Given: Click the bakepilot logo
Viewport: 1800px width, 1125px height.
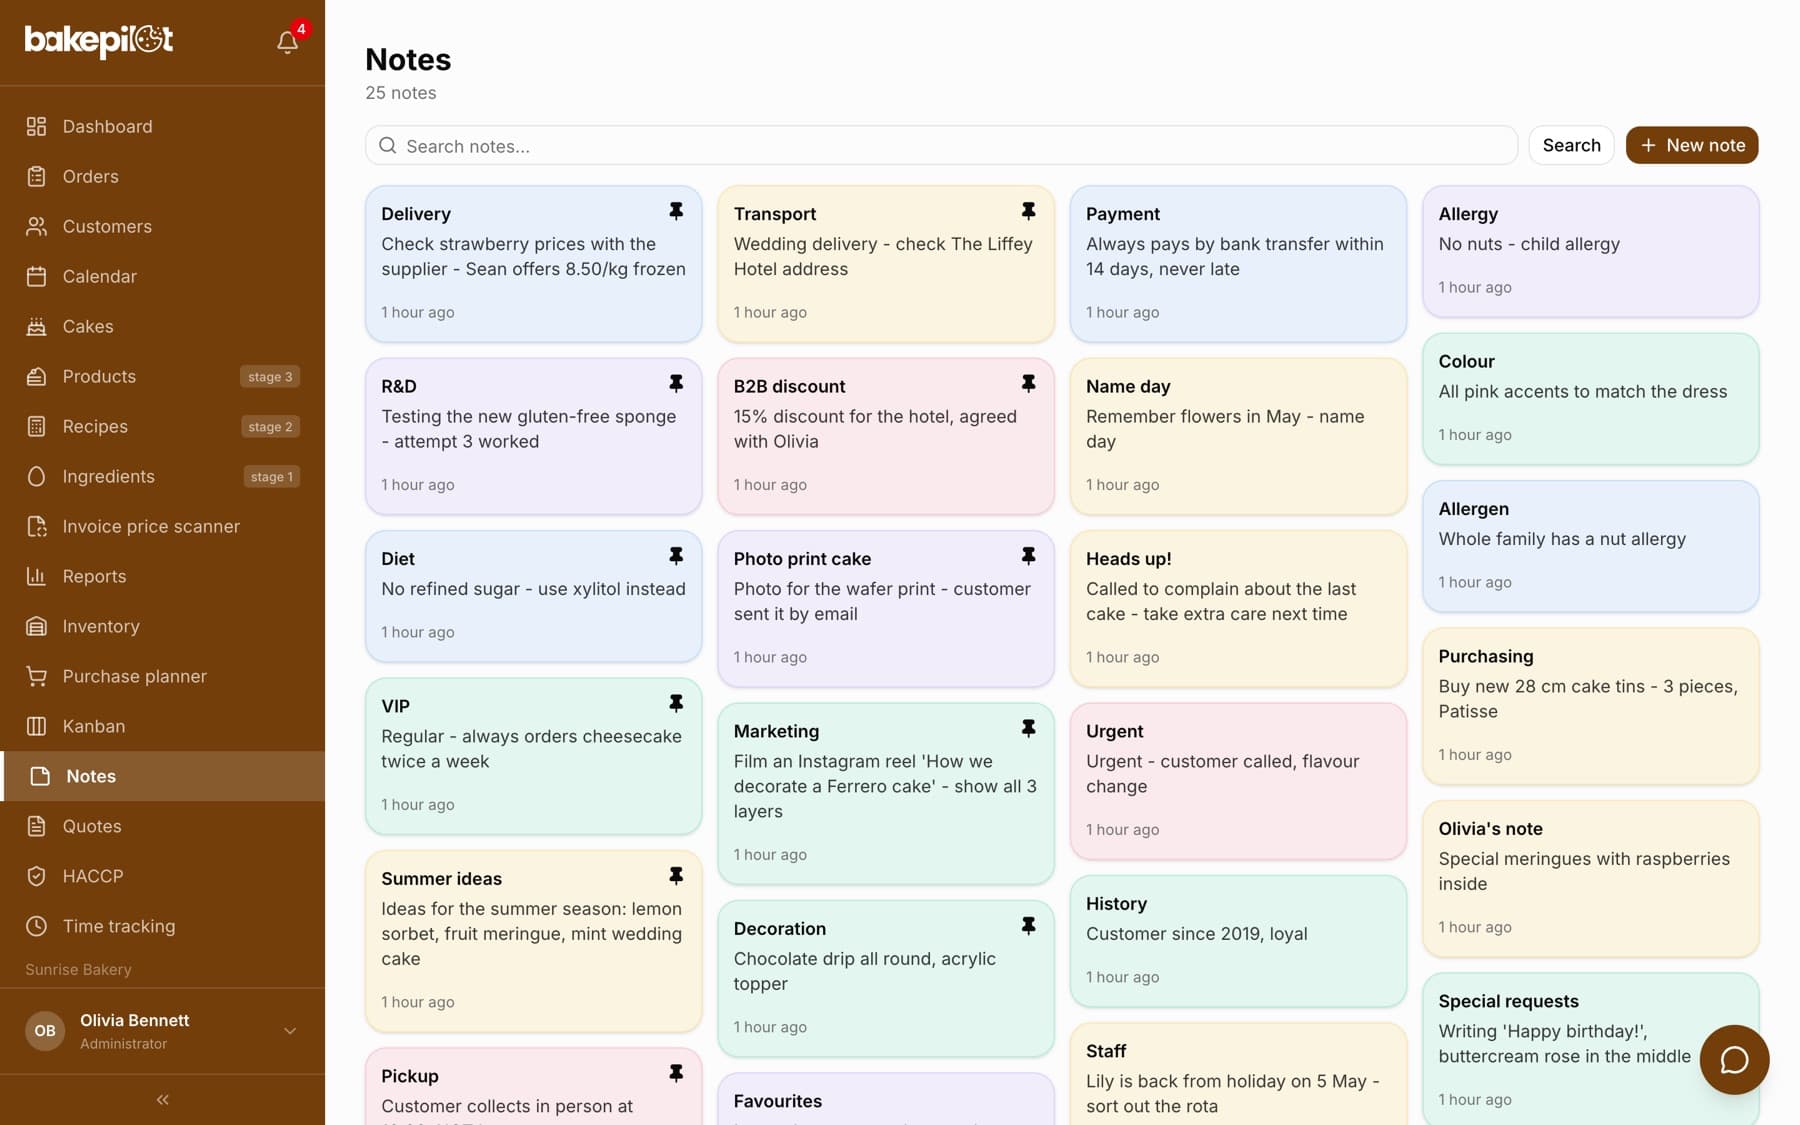Looking at the screenshot, I should 99,40.
